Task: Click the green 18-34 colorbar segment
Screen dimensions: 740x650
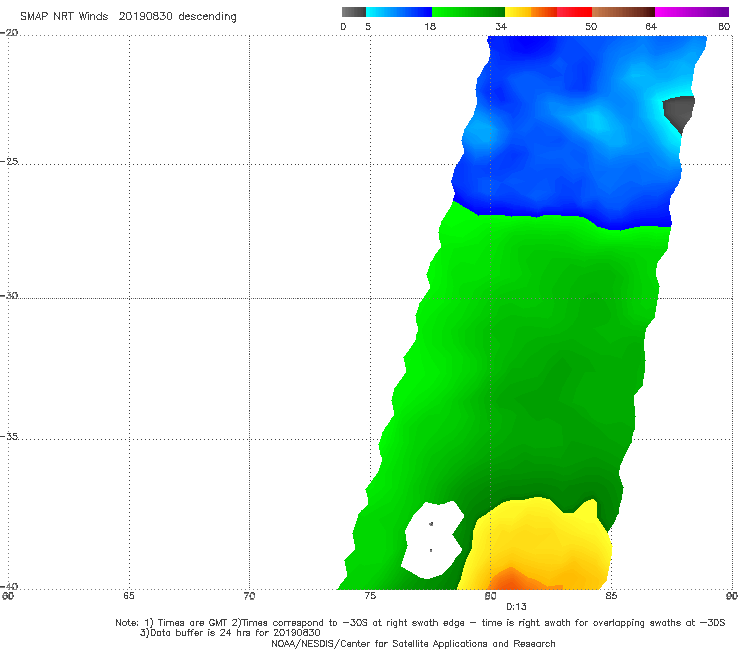Action: 468,12
